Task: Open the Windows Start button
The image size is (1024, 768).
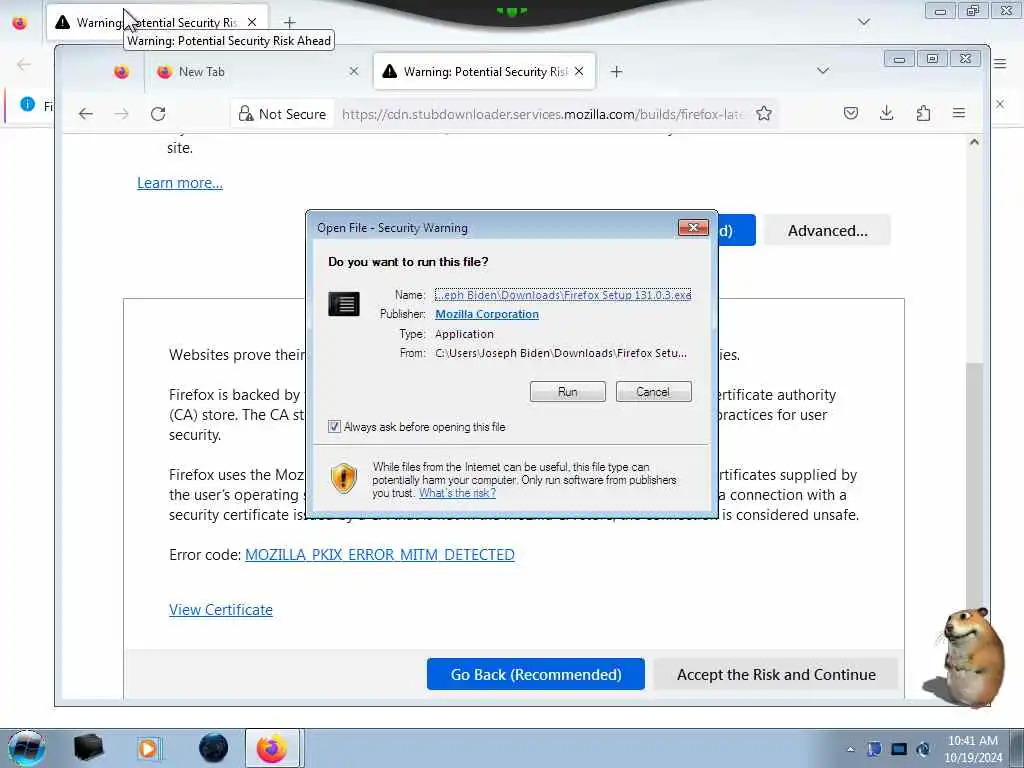Action: (26, 748)
